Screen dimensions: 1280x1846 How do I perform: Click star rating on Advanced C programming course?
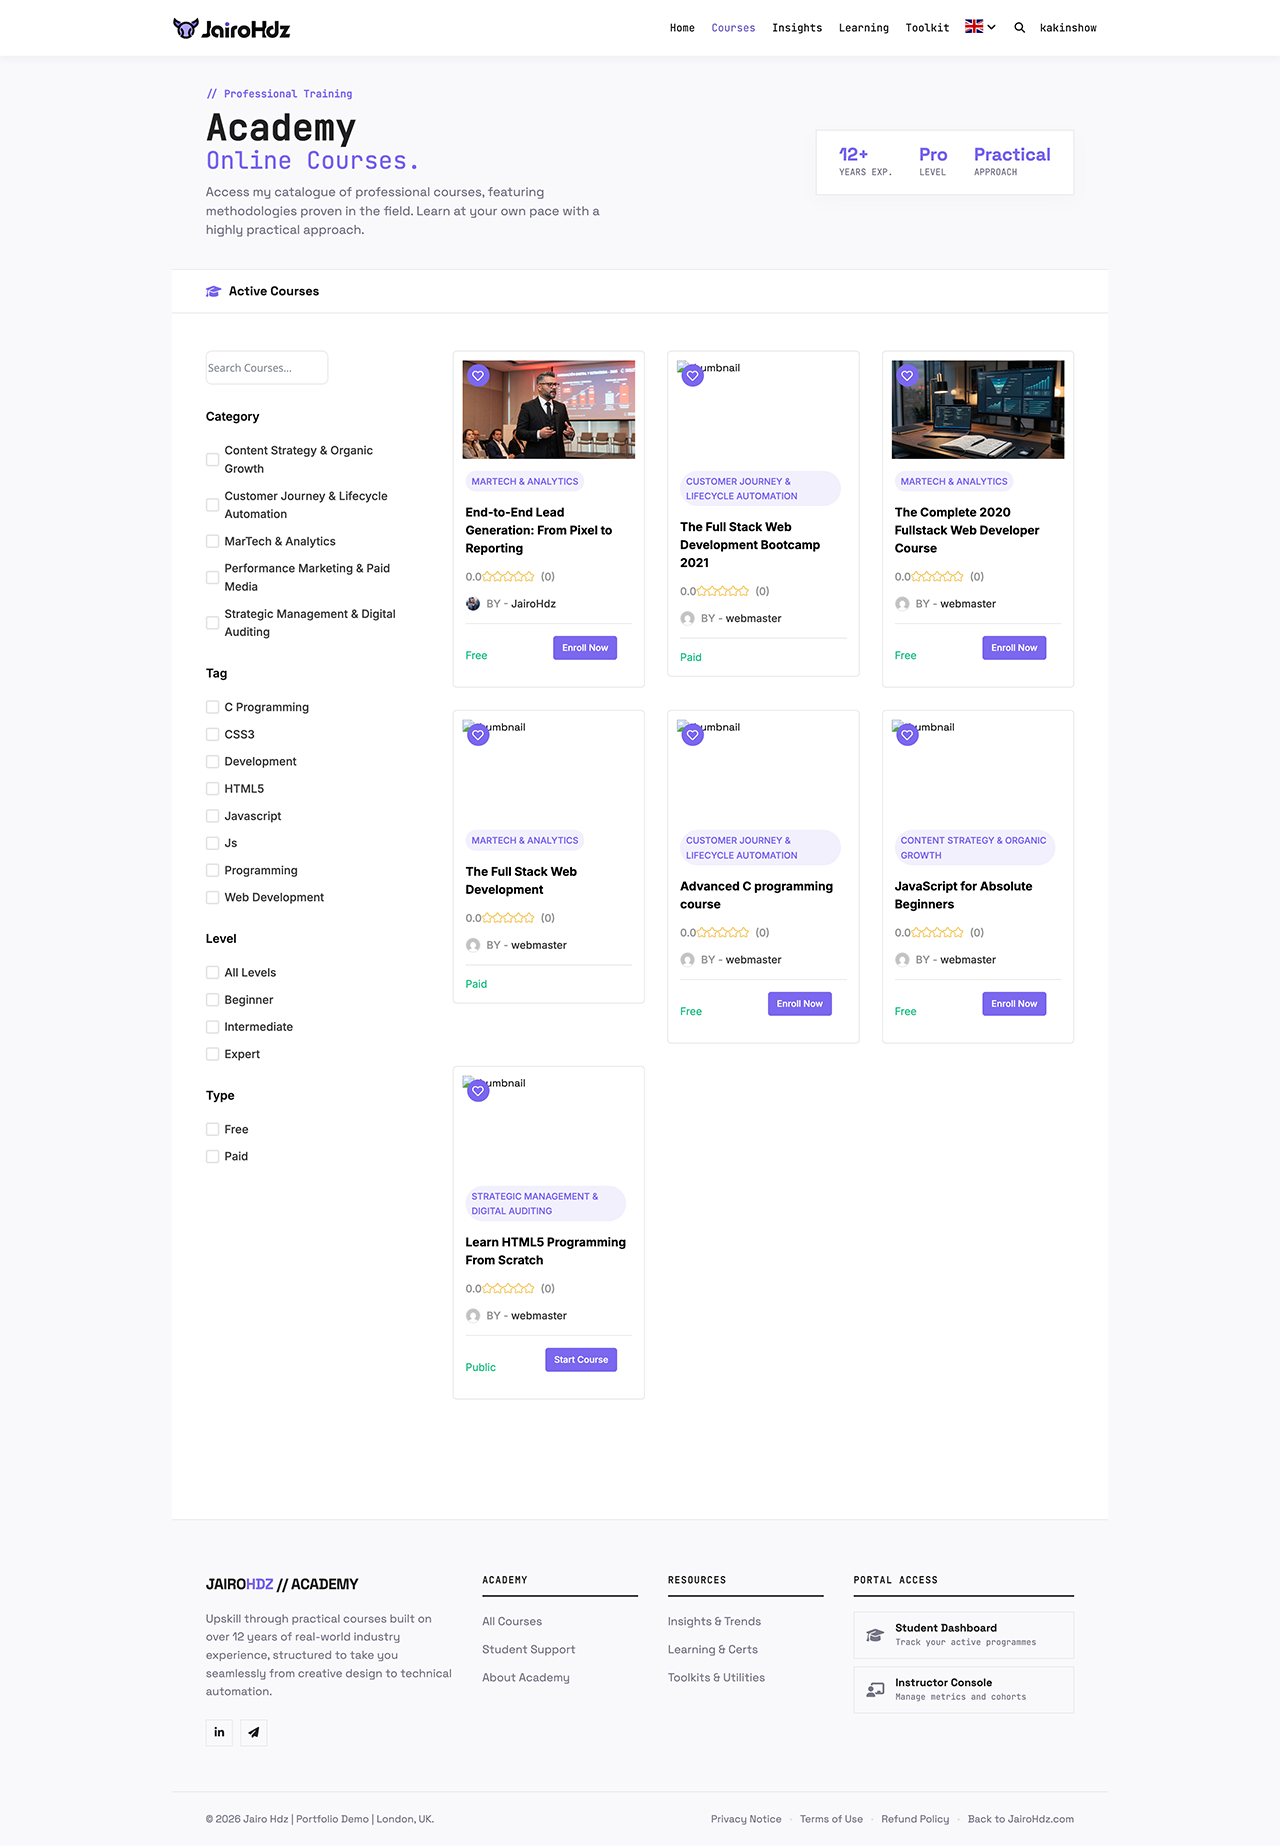723,933
